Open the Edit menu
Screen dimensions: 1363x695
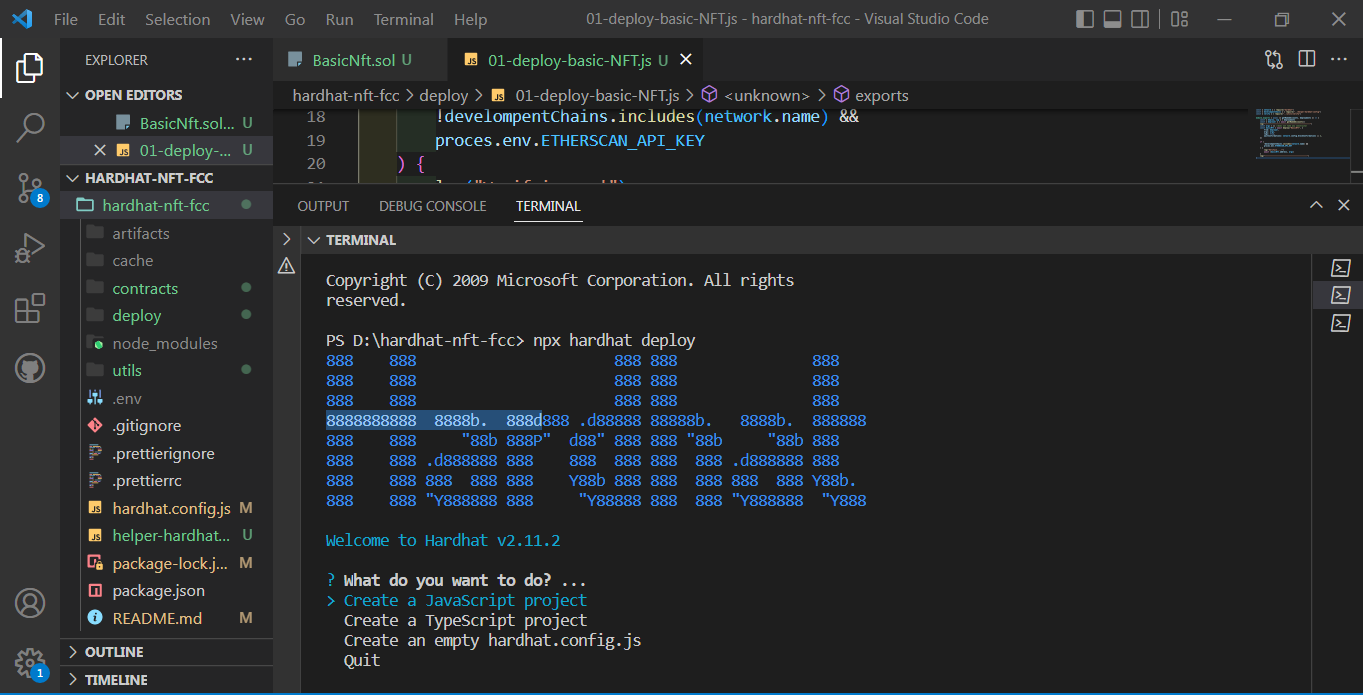pyautogui.click(x=112, y=19)
